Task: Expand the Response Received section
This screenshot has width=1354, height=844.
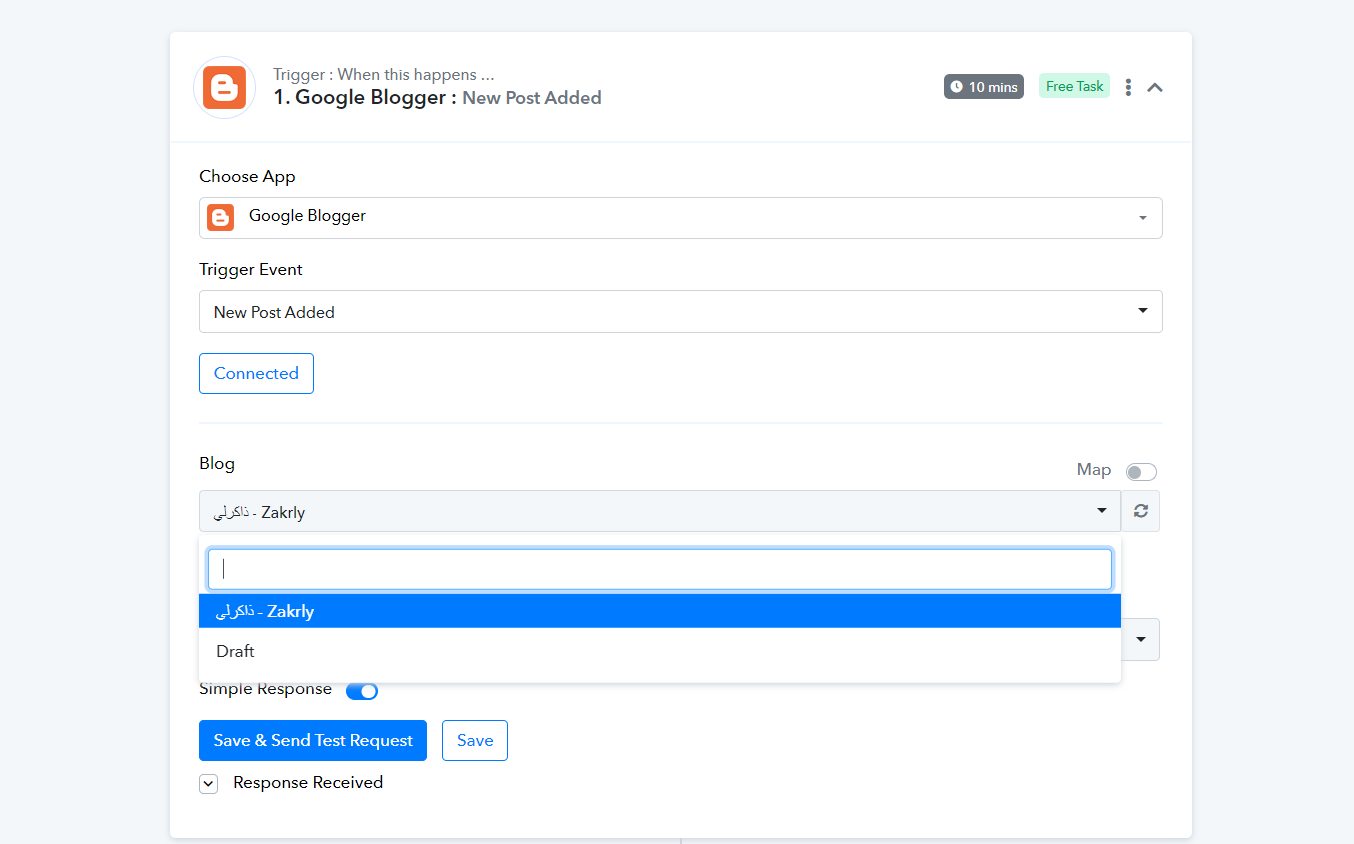Action: 208,784
